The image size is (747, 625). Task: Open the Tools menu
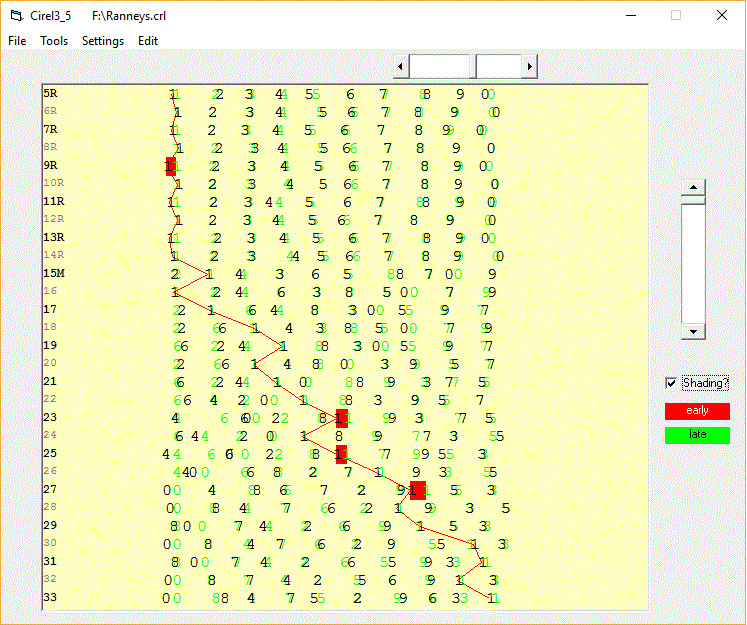point(54,41)
